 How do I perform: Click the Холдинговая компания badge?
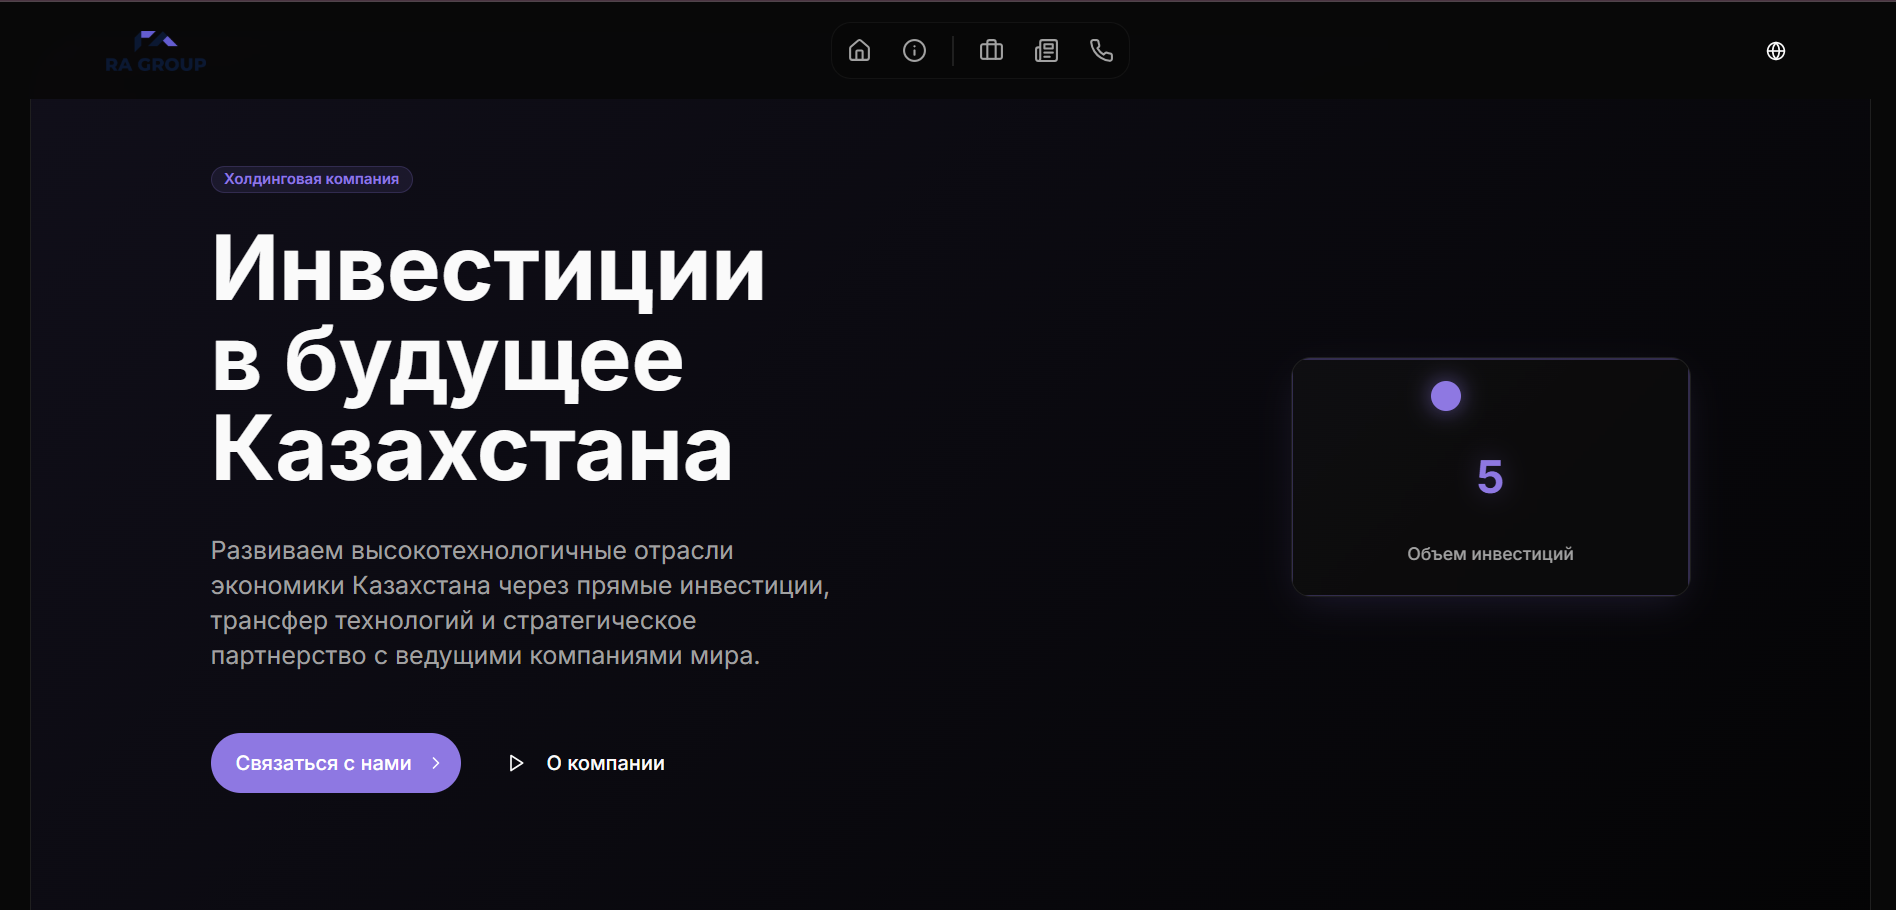pyautogui.click(x=311, y=179)
